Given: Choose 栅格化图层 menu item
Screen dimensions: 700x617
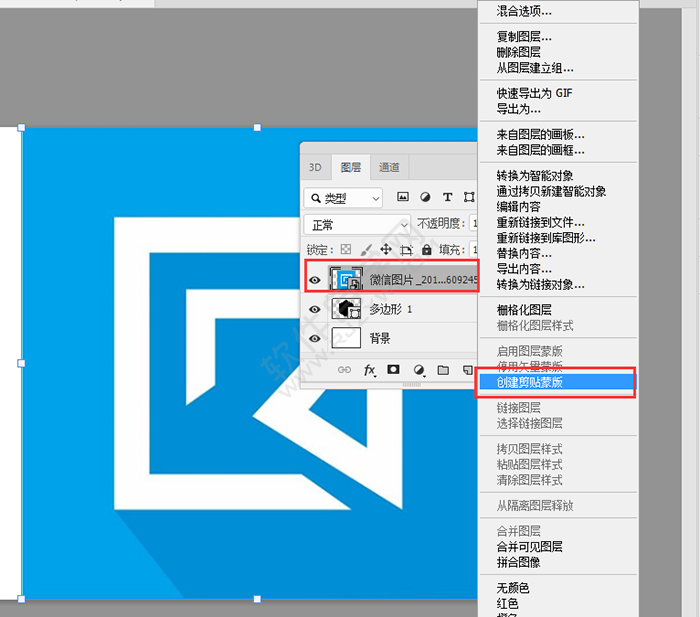Looking at the screenshot, I should point(524,310).
